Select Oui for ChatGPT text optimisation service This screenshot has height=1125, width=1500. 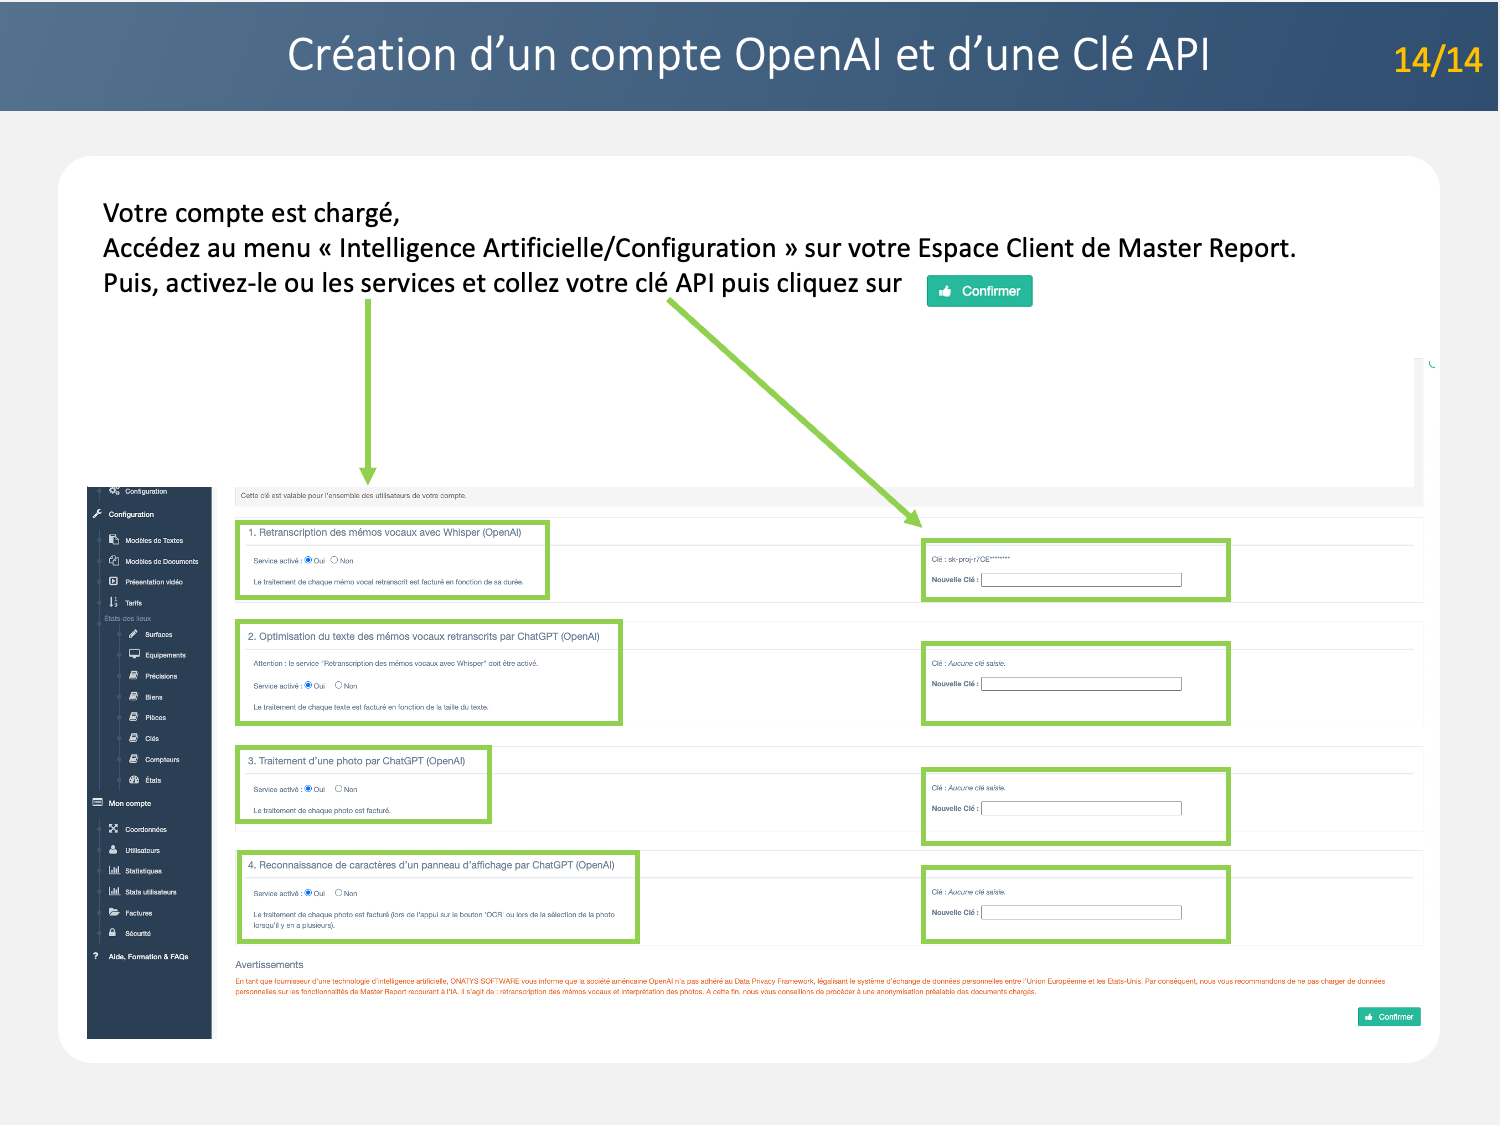pos(308,685)
